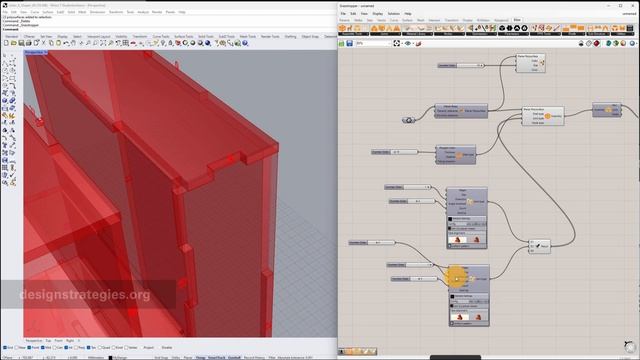Click Ortho in Rhino status bar

pyautogui.click(x=176, y=358)
